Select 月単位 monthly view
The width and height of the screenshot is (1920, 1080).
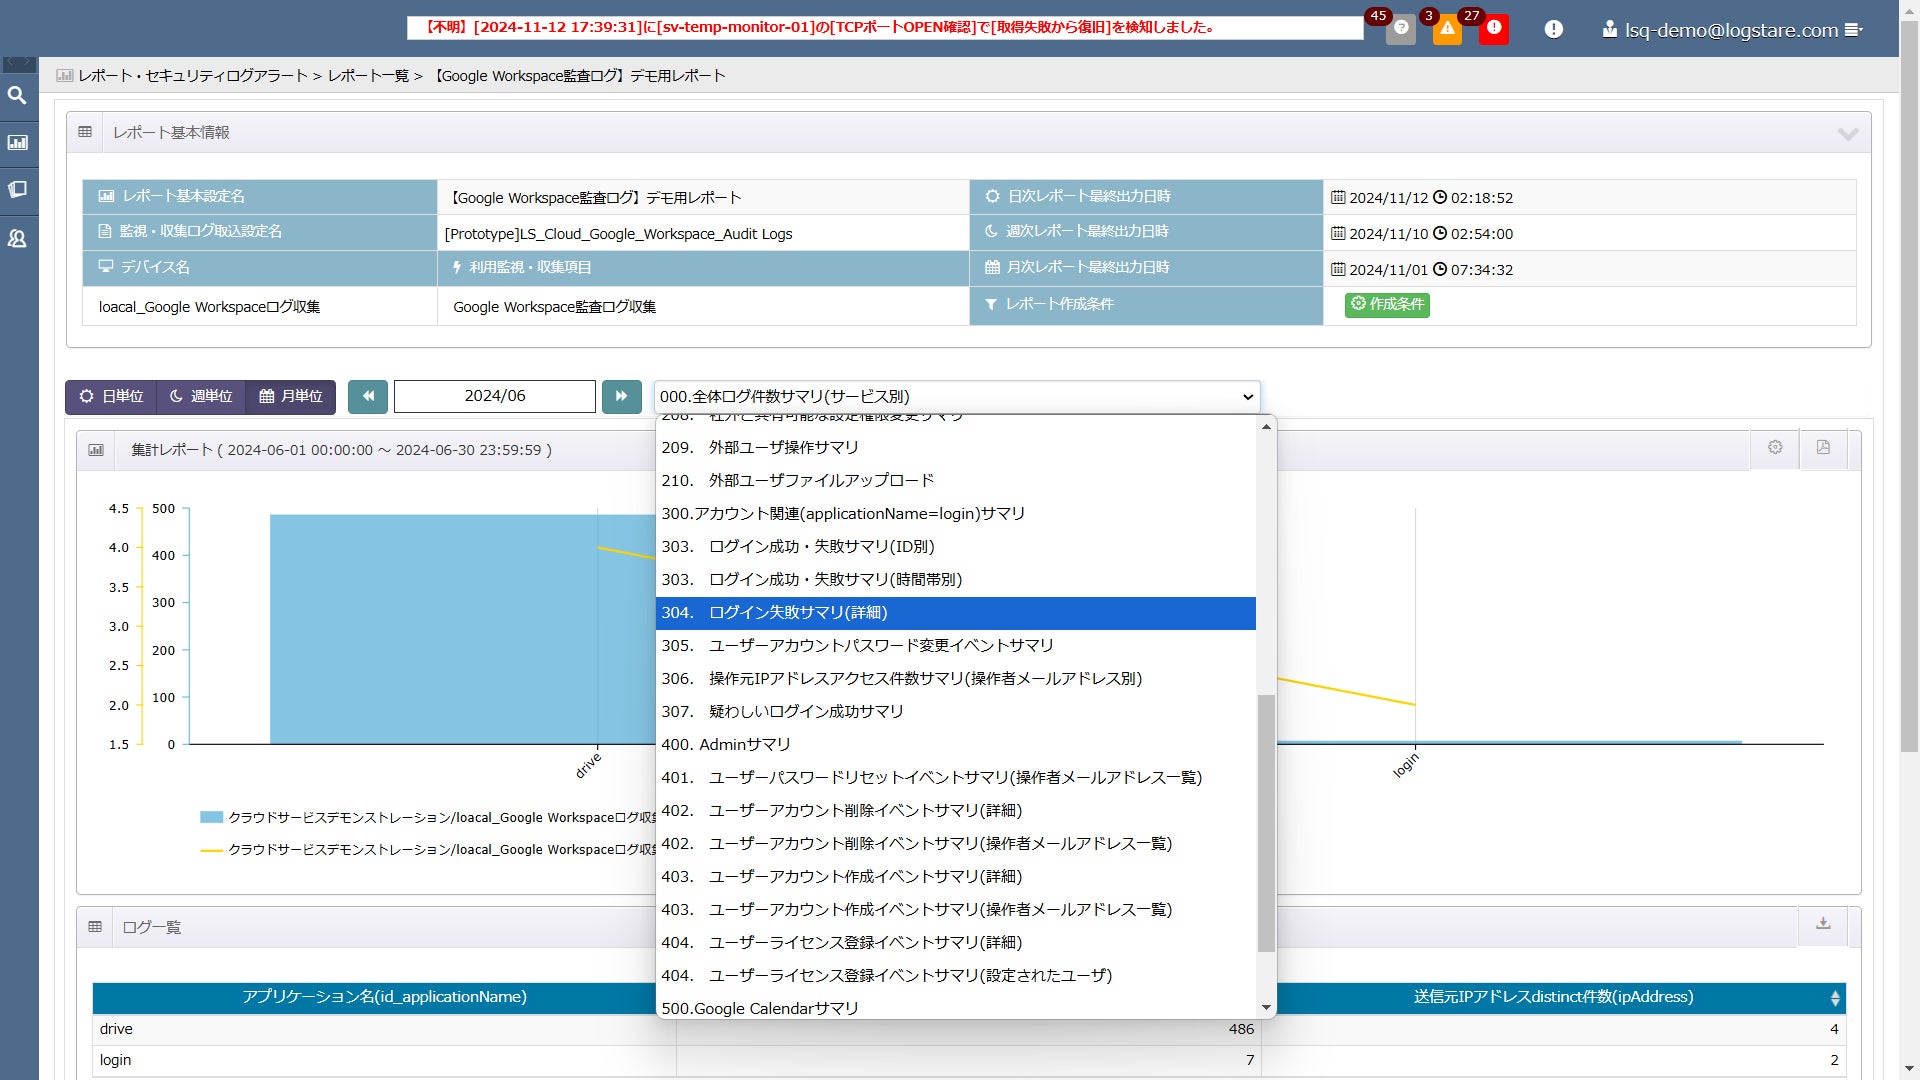tap(291, 397)
